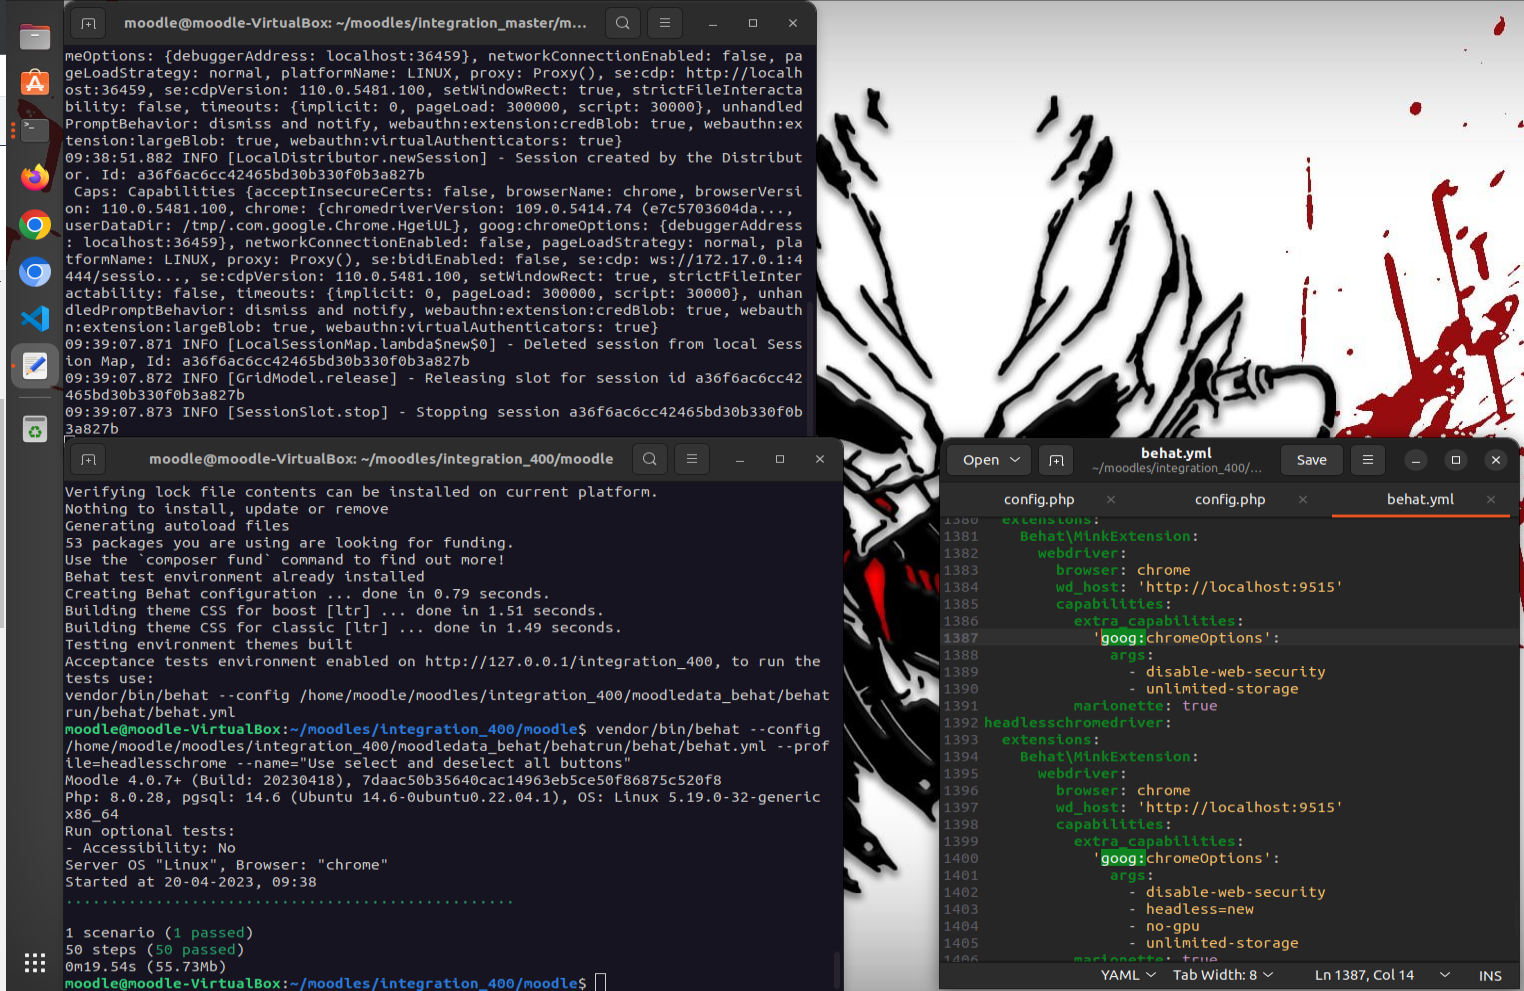1524x991 pixels.
Task: Click highlighted 'goog:' on line 1400
Action: (1123, 858)
